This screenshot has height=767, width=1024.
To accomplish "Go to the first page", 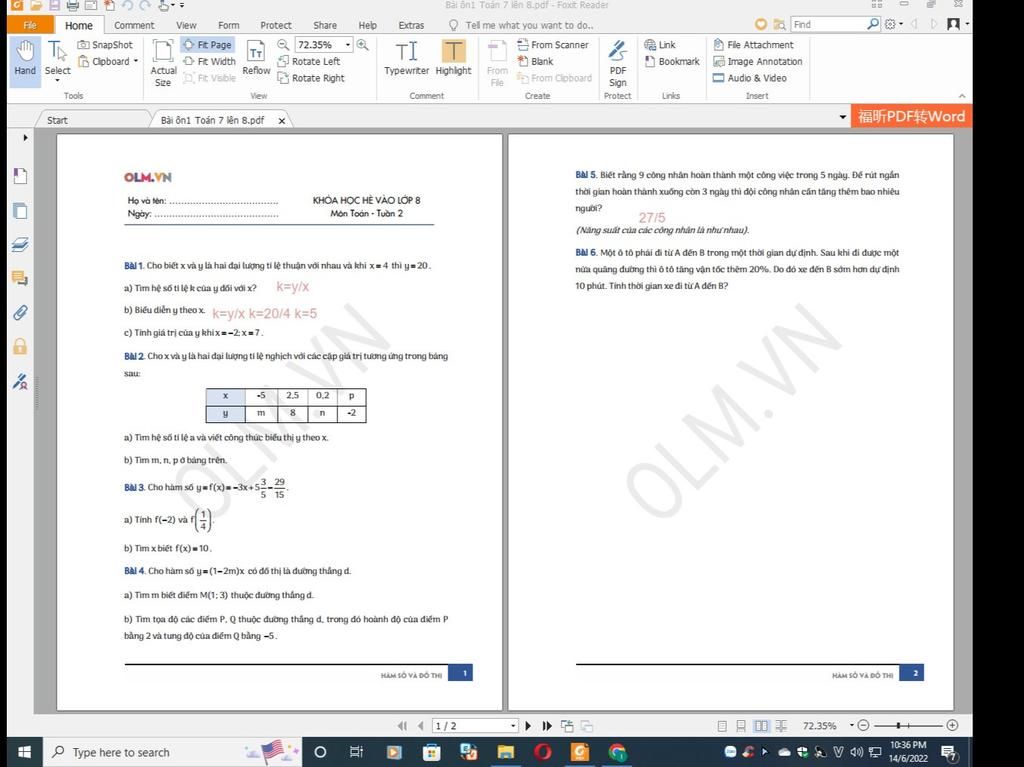I will 402,726.
